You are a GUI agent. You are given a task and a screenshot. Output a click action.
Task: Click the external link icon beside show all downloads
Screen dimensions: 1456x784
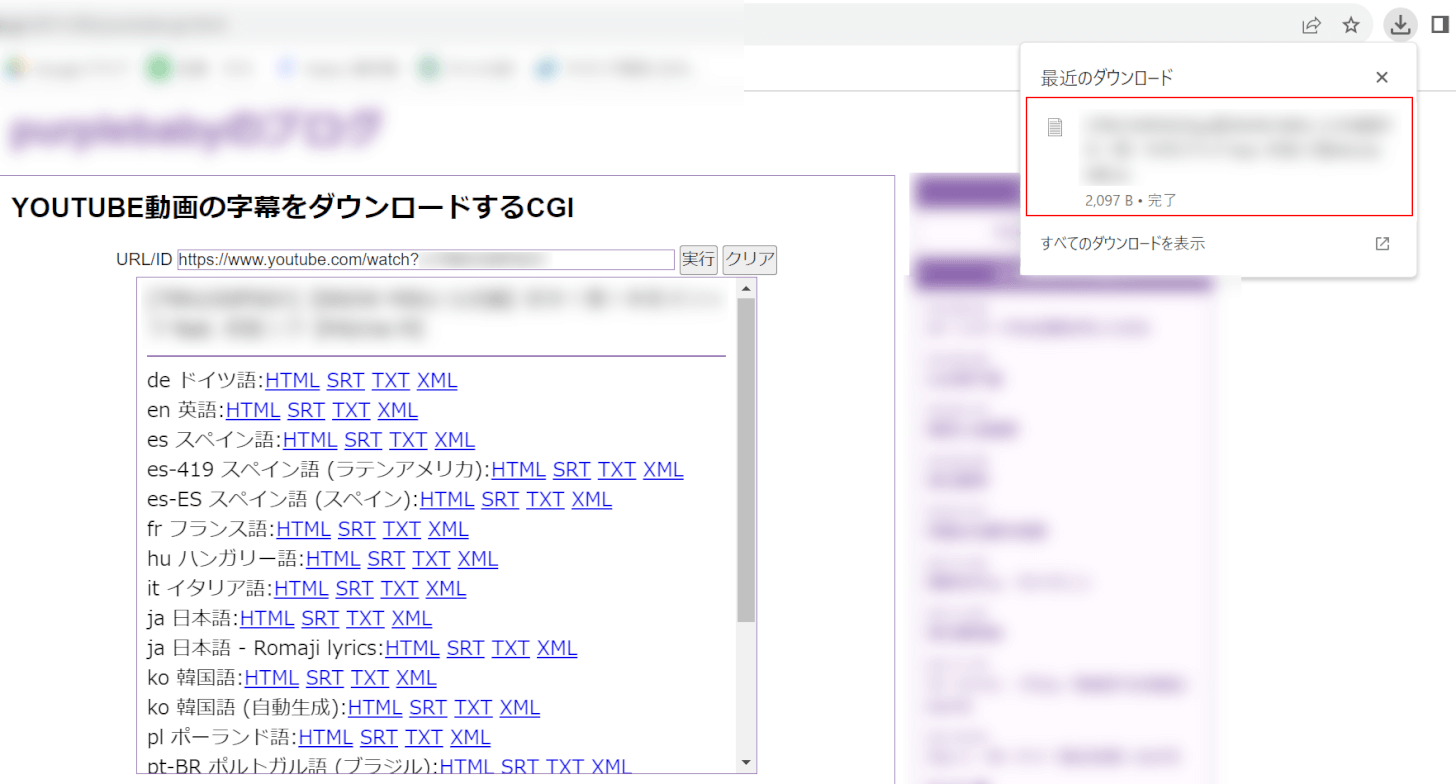pyautogui.click(x=1382, y=243)
